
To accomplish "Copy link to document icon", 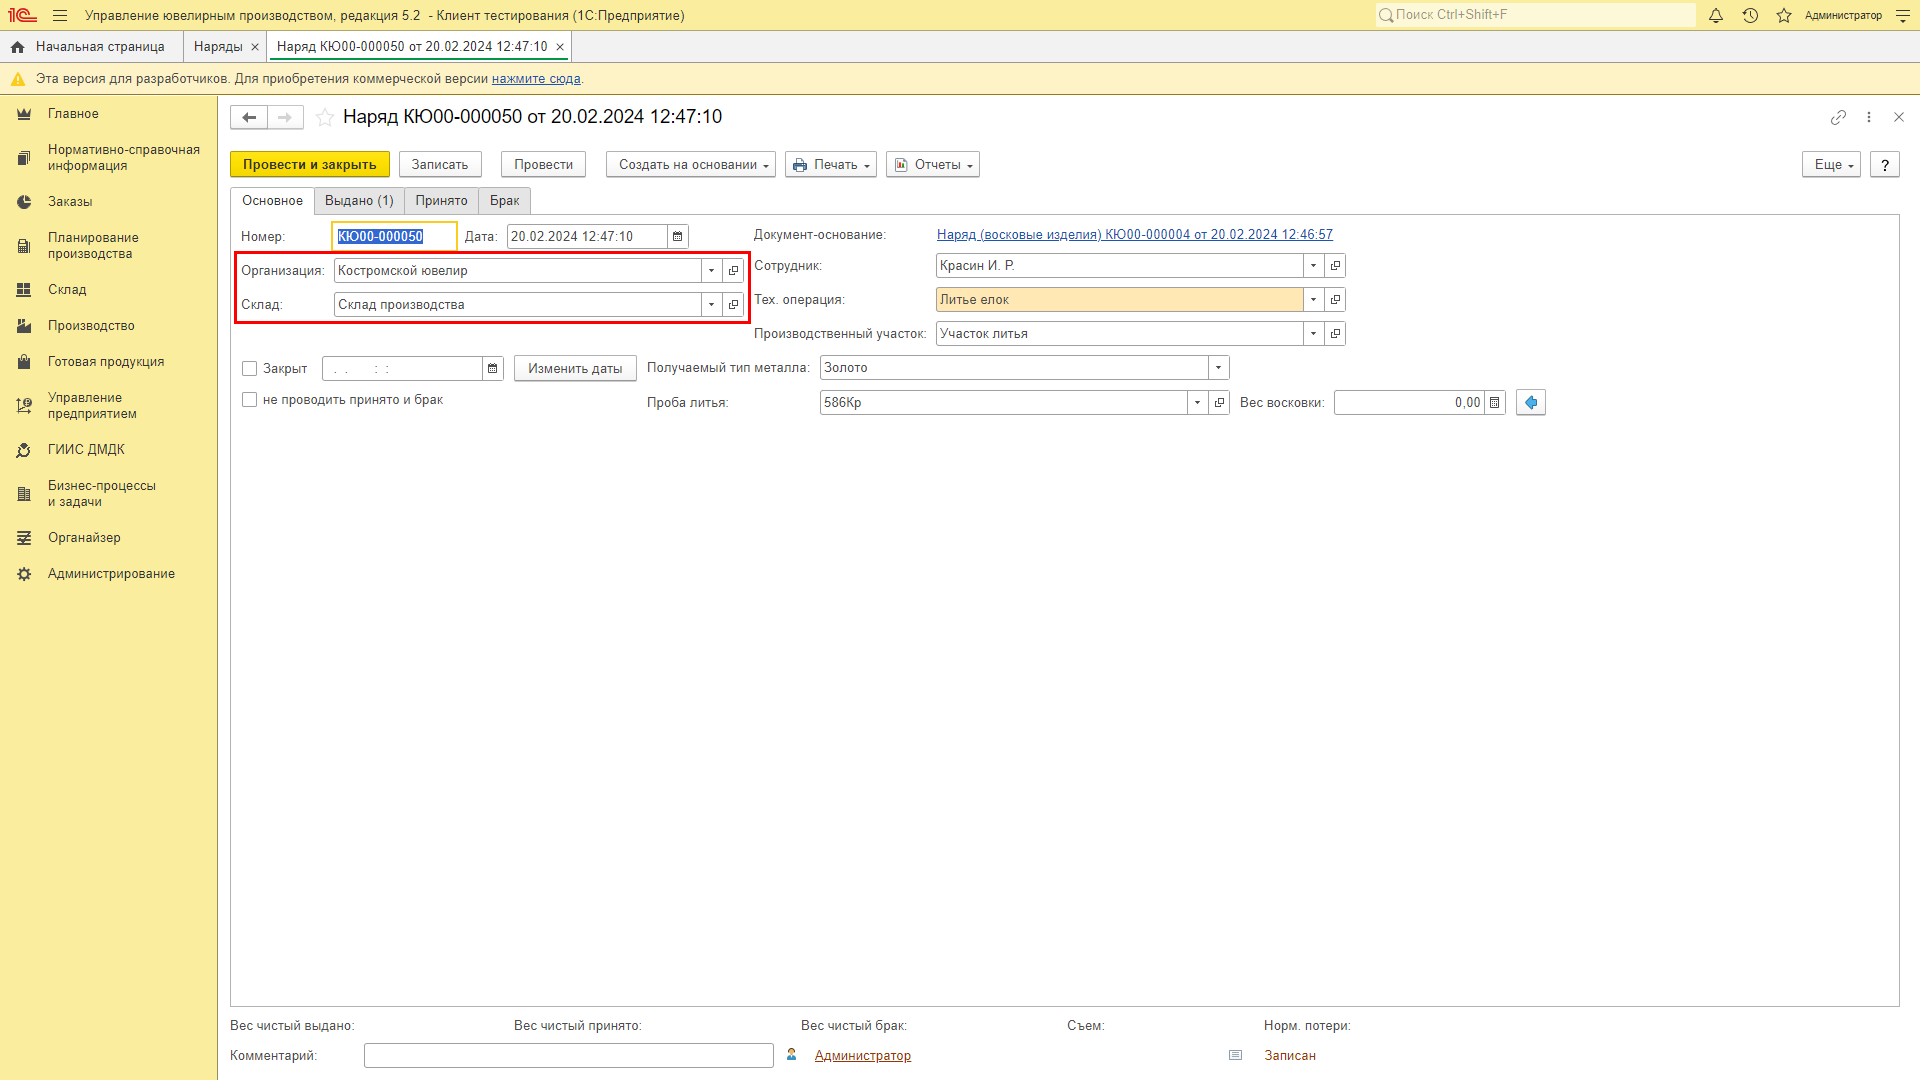I will pyautogui.click(x=1838, y=118).
